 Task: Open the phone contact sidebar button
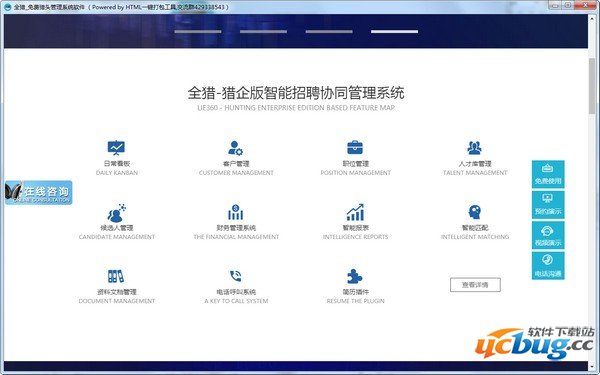point(548,266)
